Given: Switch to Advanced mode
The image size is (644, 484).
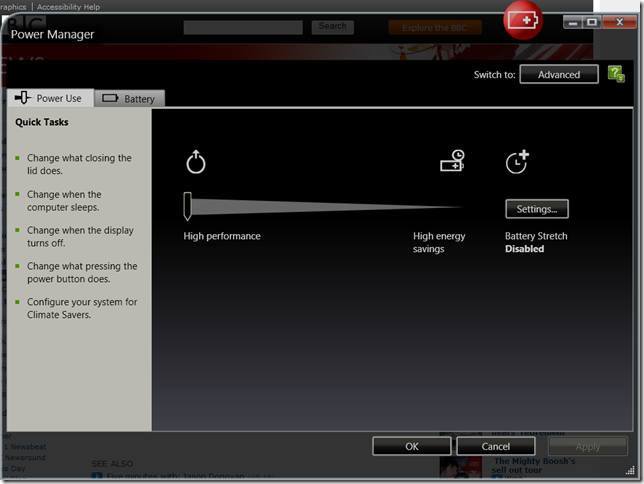Looking at the screenshot, I should coord(559,74).
